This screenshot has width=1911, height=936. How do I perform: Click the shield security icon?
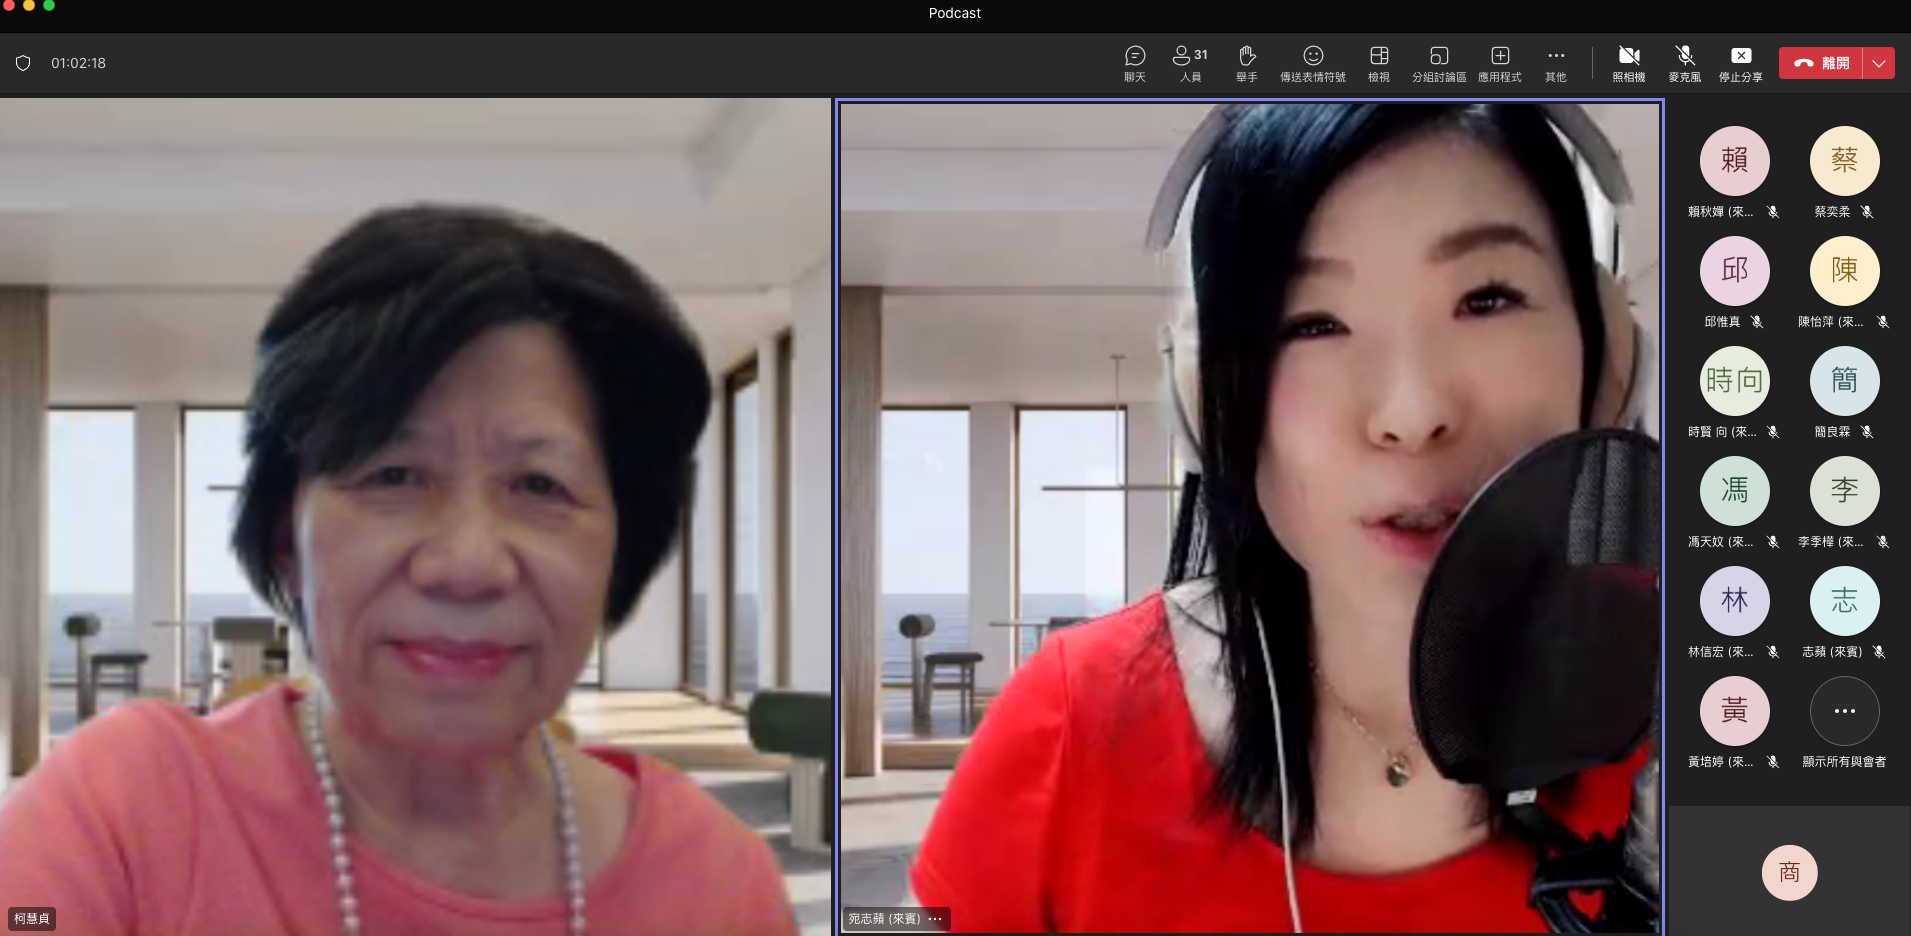pos(23,63)
